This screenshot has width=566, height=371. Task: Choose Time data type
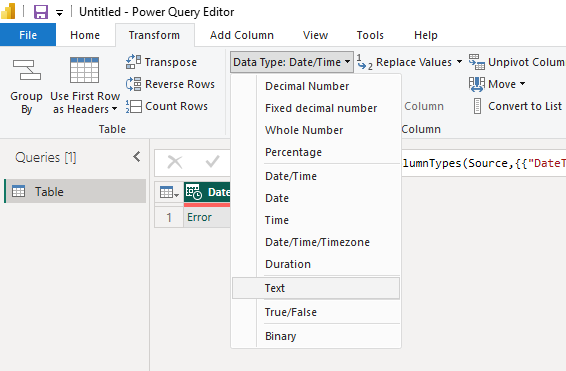(316, 220)
